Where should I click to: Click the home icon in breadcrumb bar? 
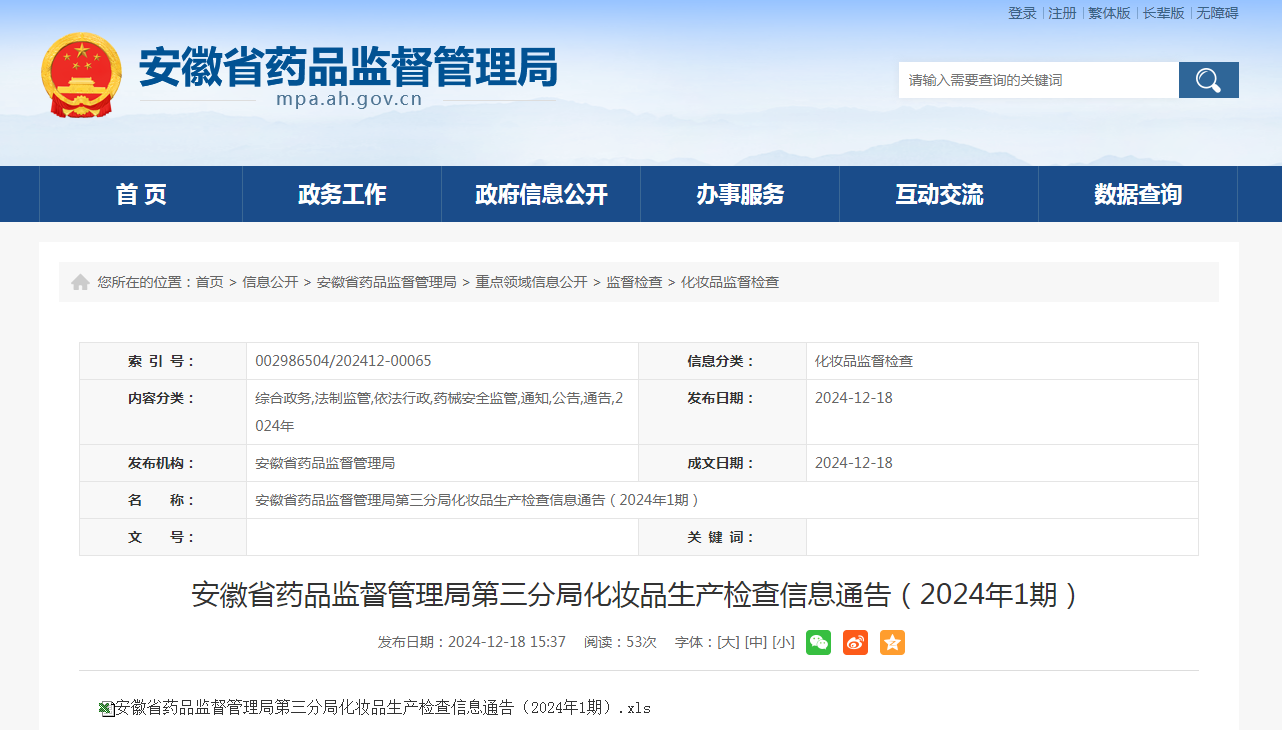pyautogui.click(x=80, y=282)
